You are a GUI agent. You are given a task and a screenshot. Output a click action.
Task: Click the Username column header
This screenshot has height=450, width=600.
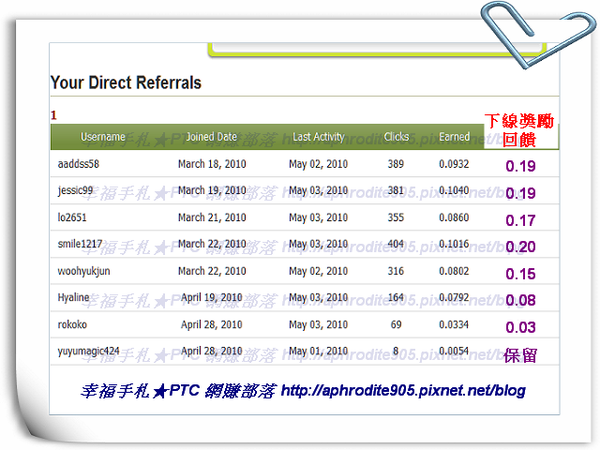coord(103,137)
